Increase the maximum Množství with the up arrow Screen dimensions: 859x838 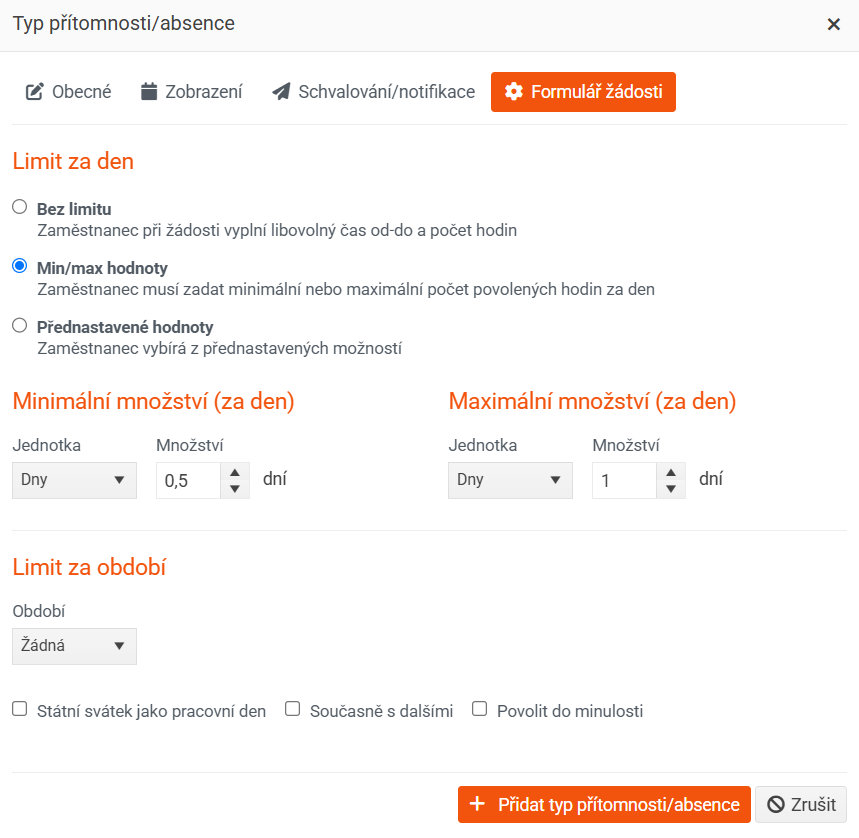coord(671,472)
